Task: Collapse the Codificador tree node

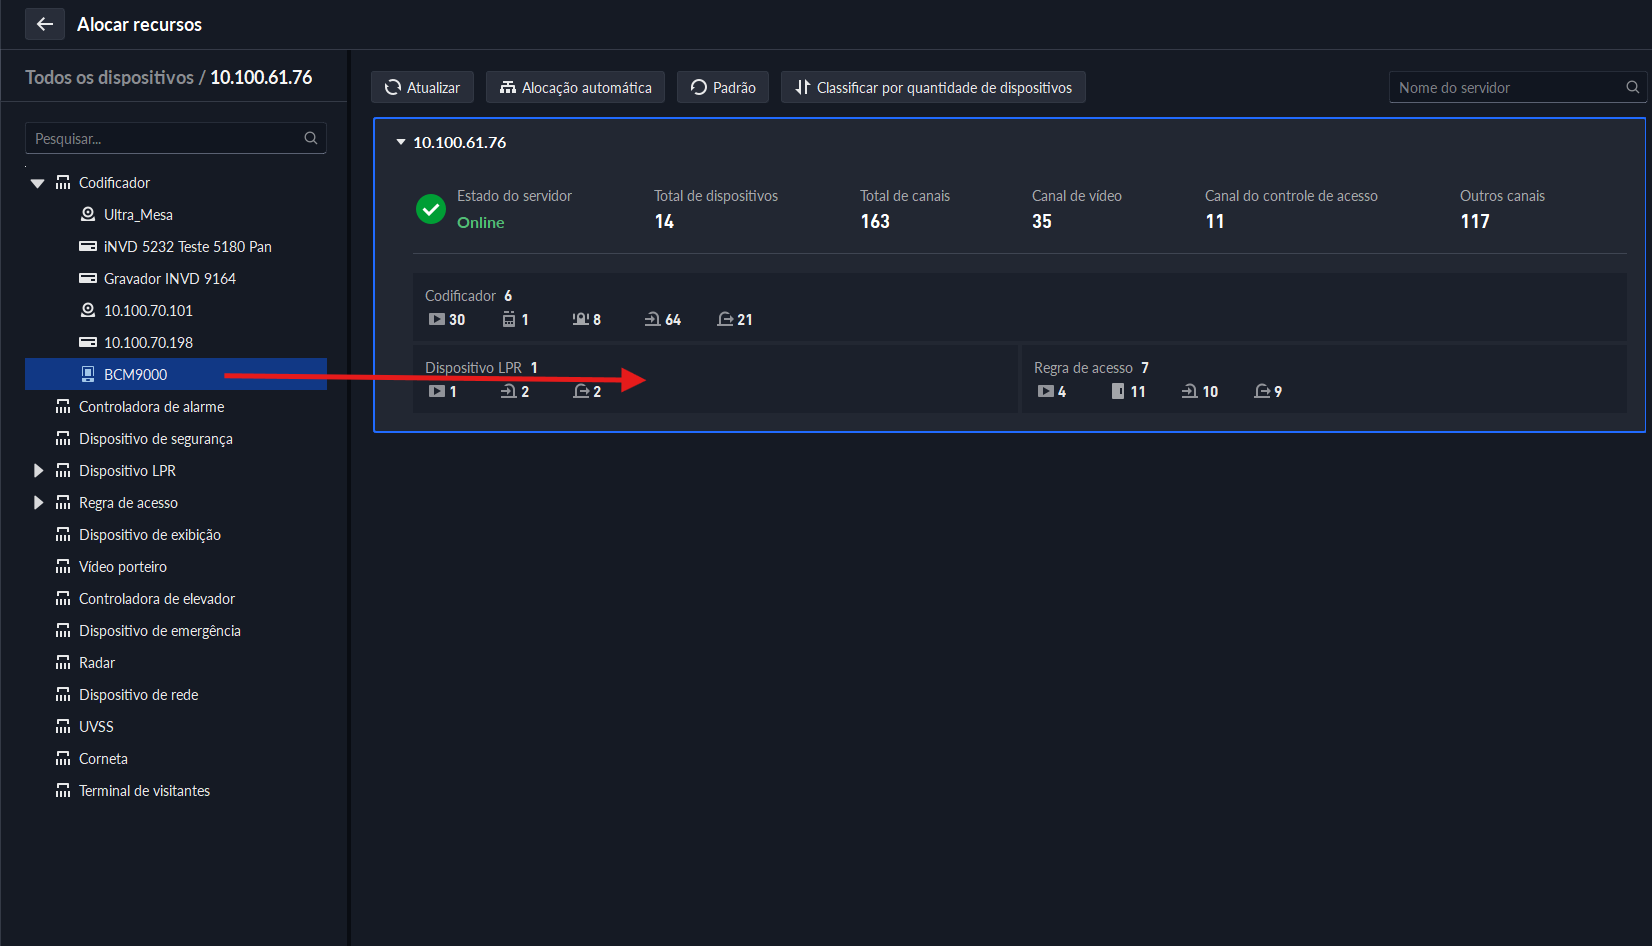Action: 38,183
